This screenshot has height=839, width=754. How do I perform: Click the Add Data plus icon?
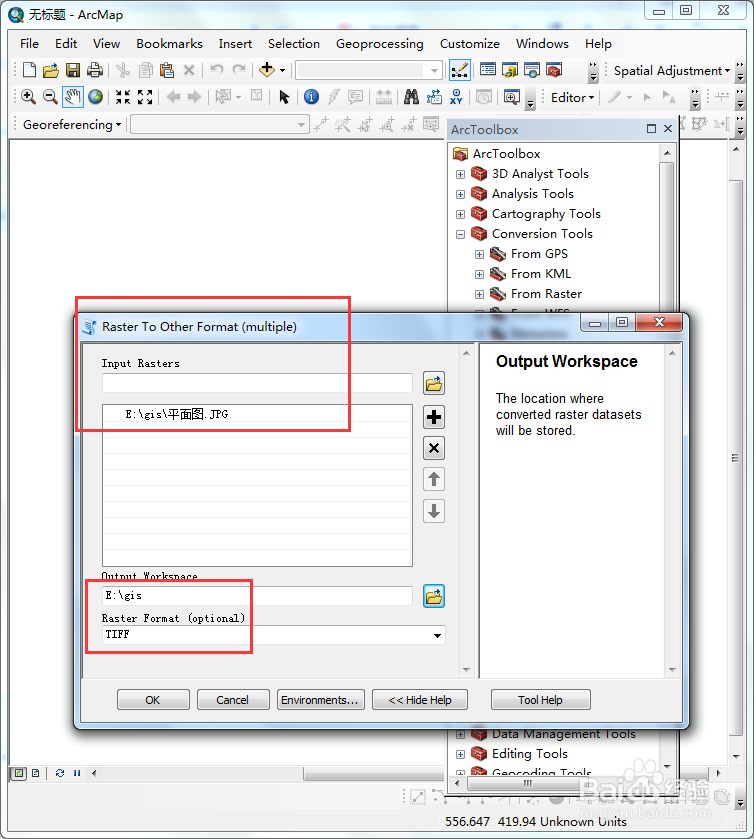(266, 70)
